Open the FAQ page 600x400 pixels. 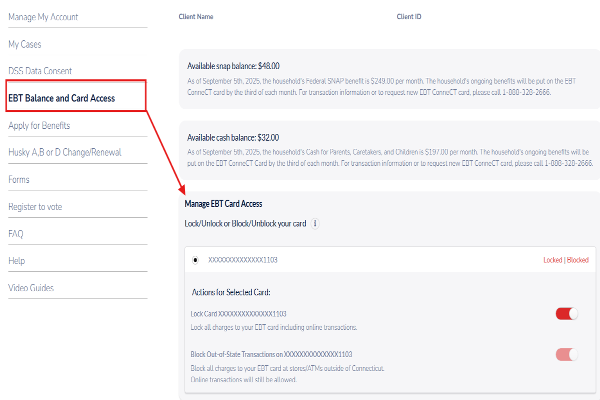(16, 234)
